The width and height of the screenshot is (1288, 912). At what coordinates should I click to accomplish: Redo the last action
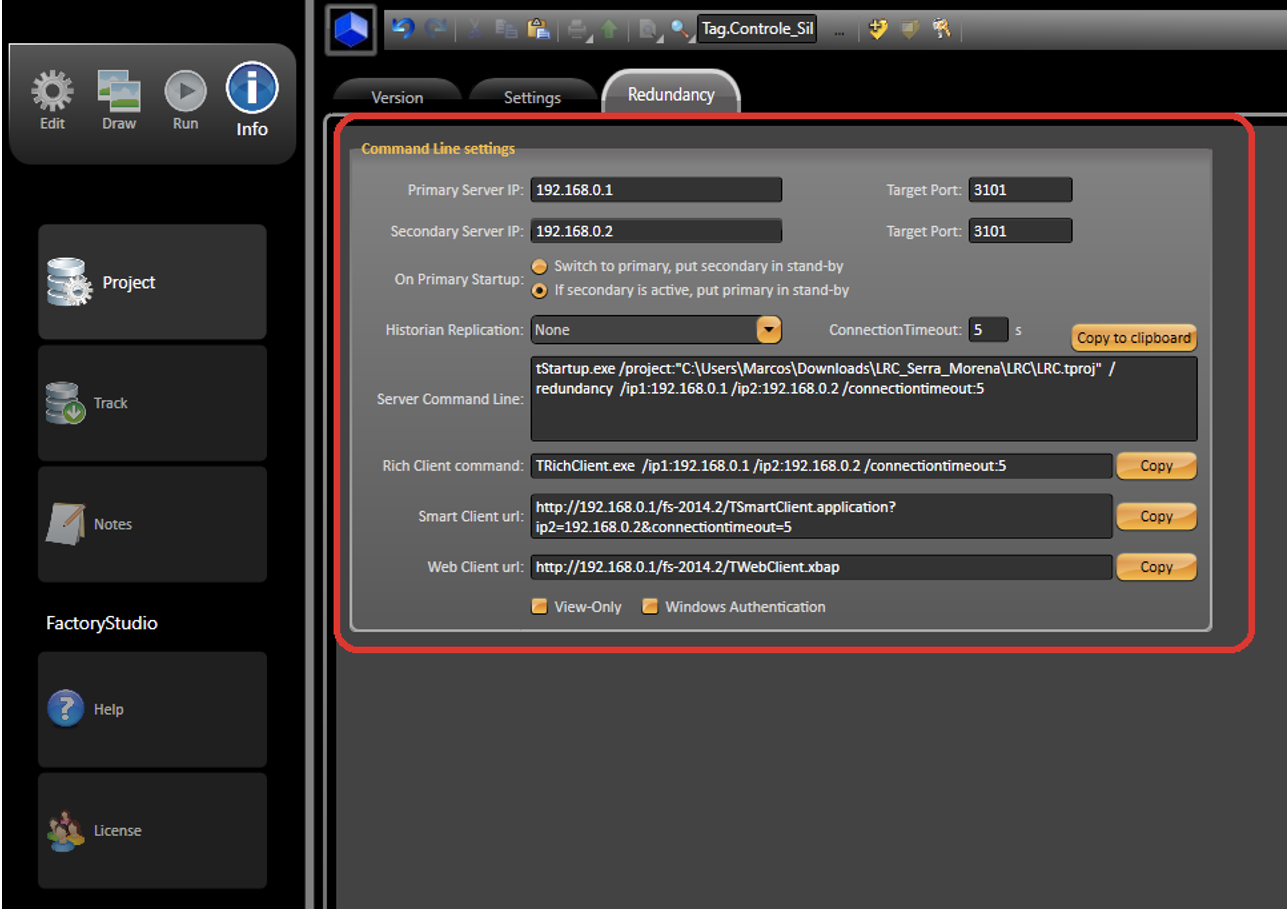click(x=436, y=29)
